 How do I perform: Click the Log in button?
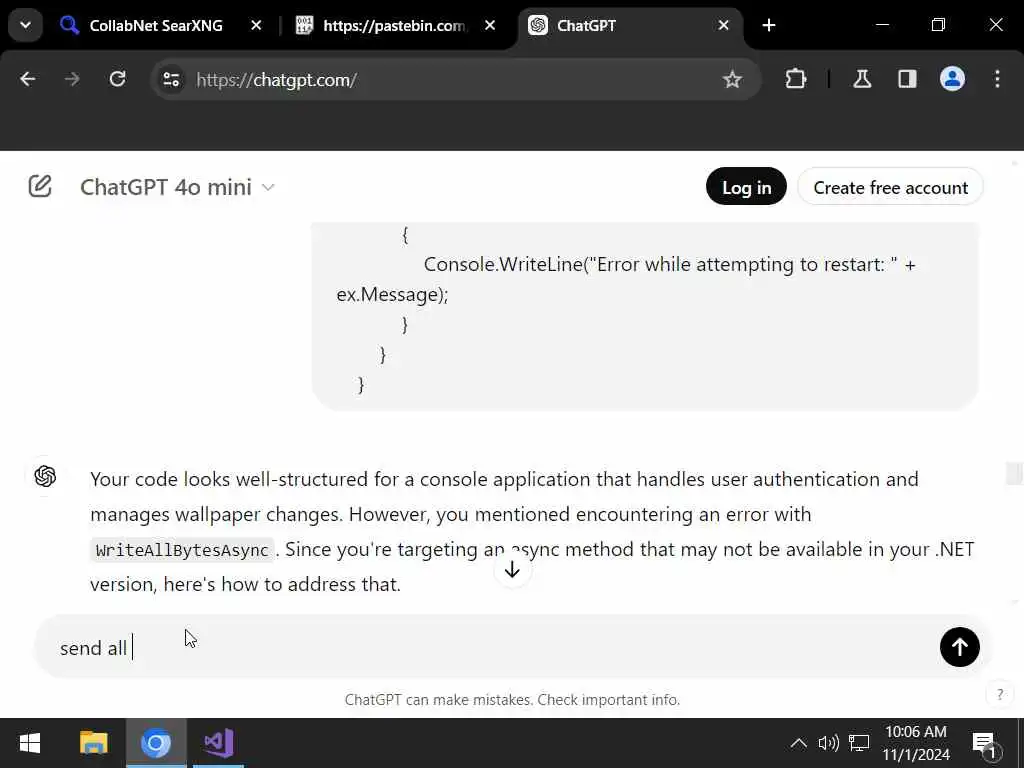pos(746,187)
